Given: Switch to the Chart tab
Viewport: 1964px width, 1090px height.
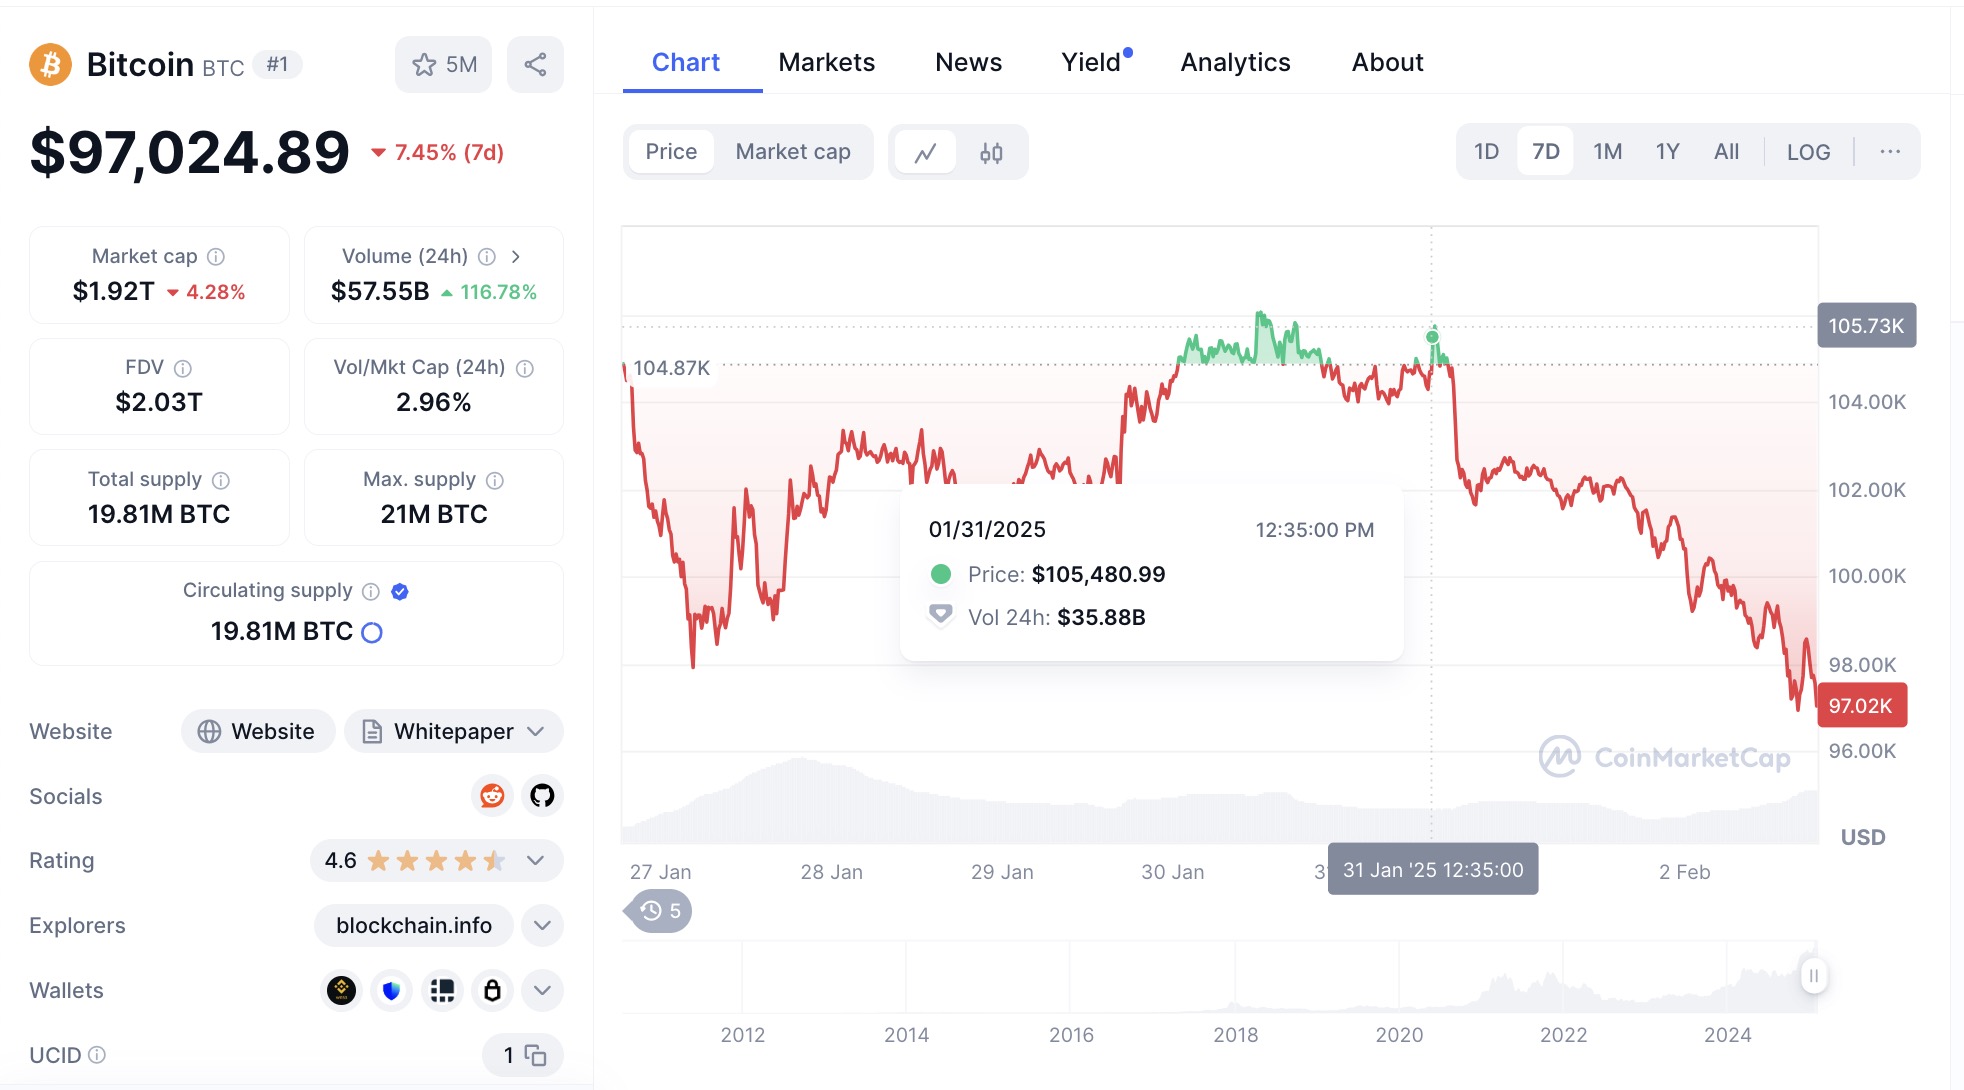Looking at the screenshot, I should click(x=686, y=62).
